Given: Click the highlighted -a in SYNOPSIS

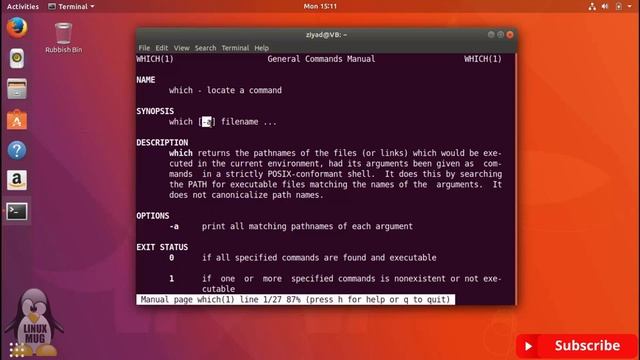Looking at the screenshot, I should pyautogui.click(x=207, y=122).
